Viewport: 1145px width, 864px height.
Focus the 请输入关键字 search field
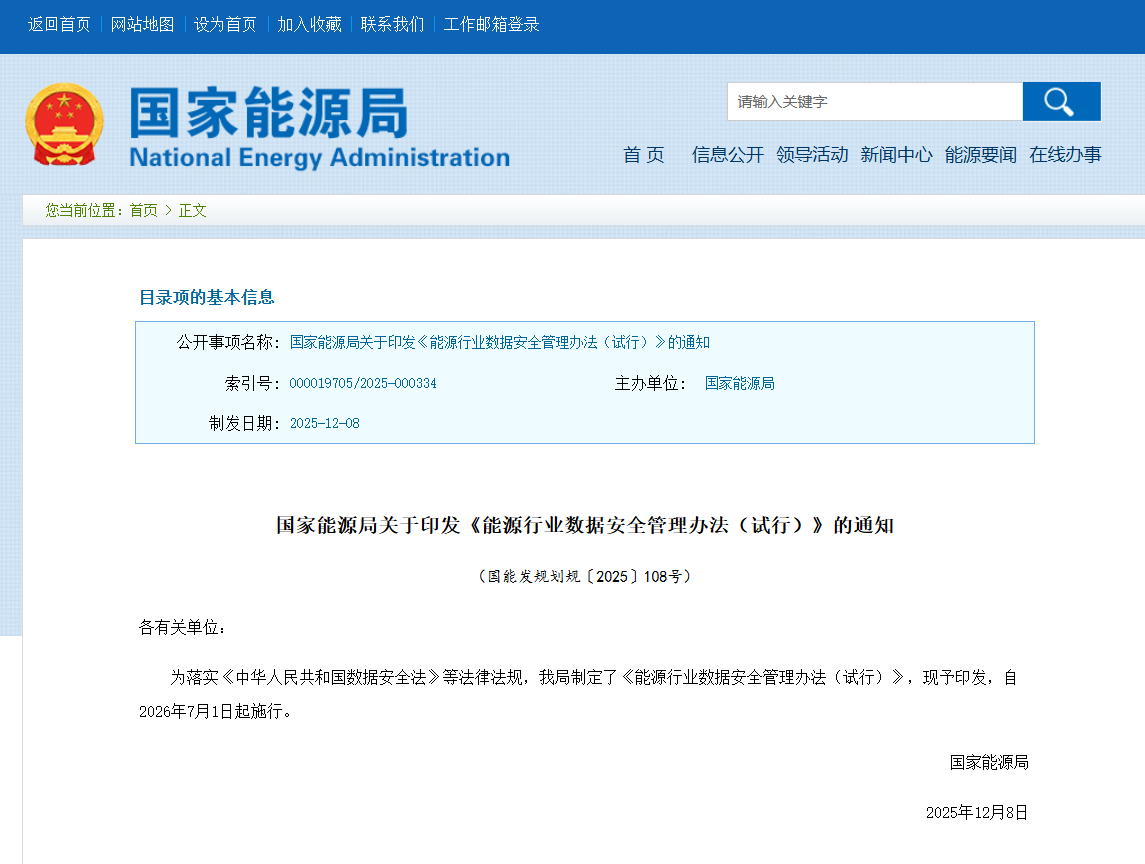click(x=874, y=102)
